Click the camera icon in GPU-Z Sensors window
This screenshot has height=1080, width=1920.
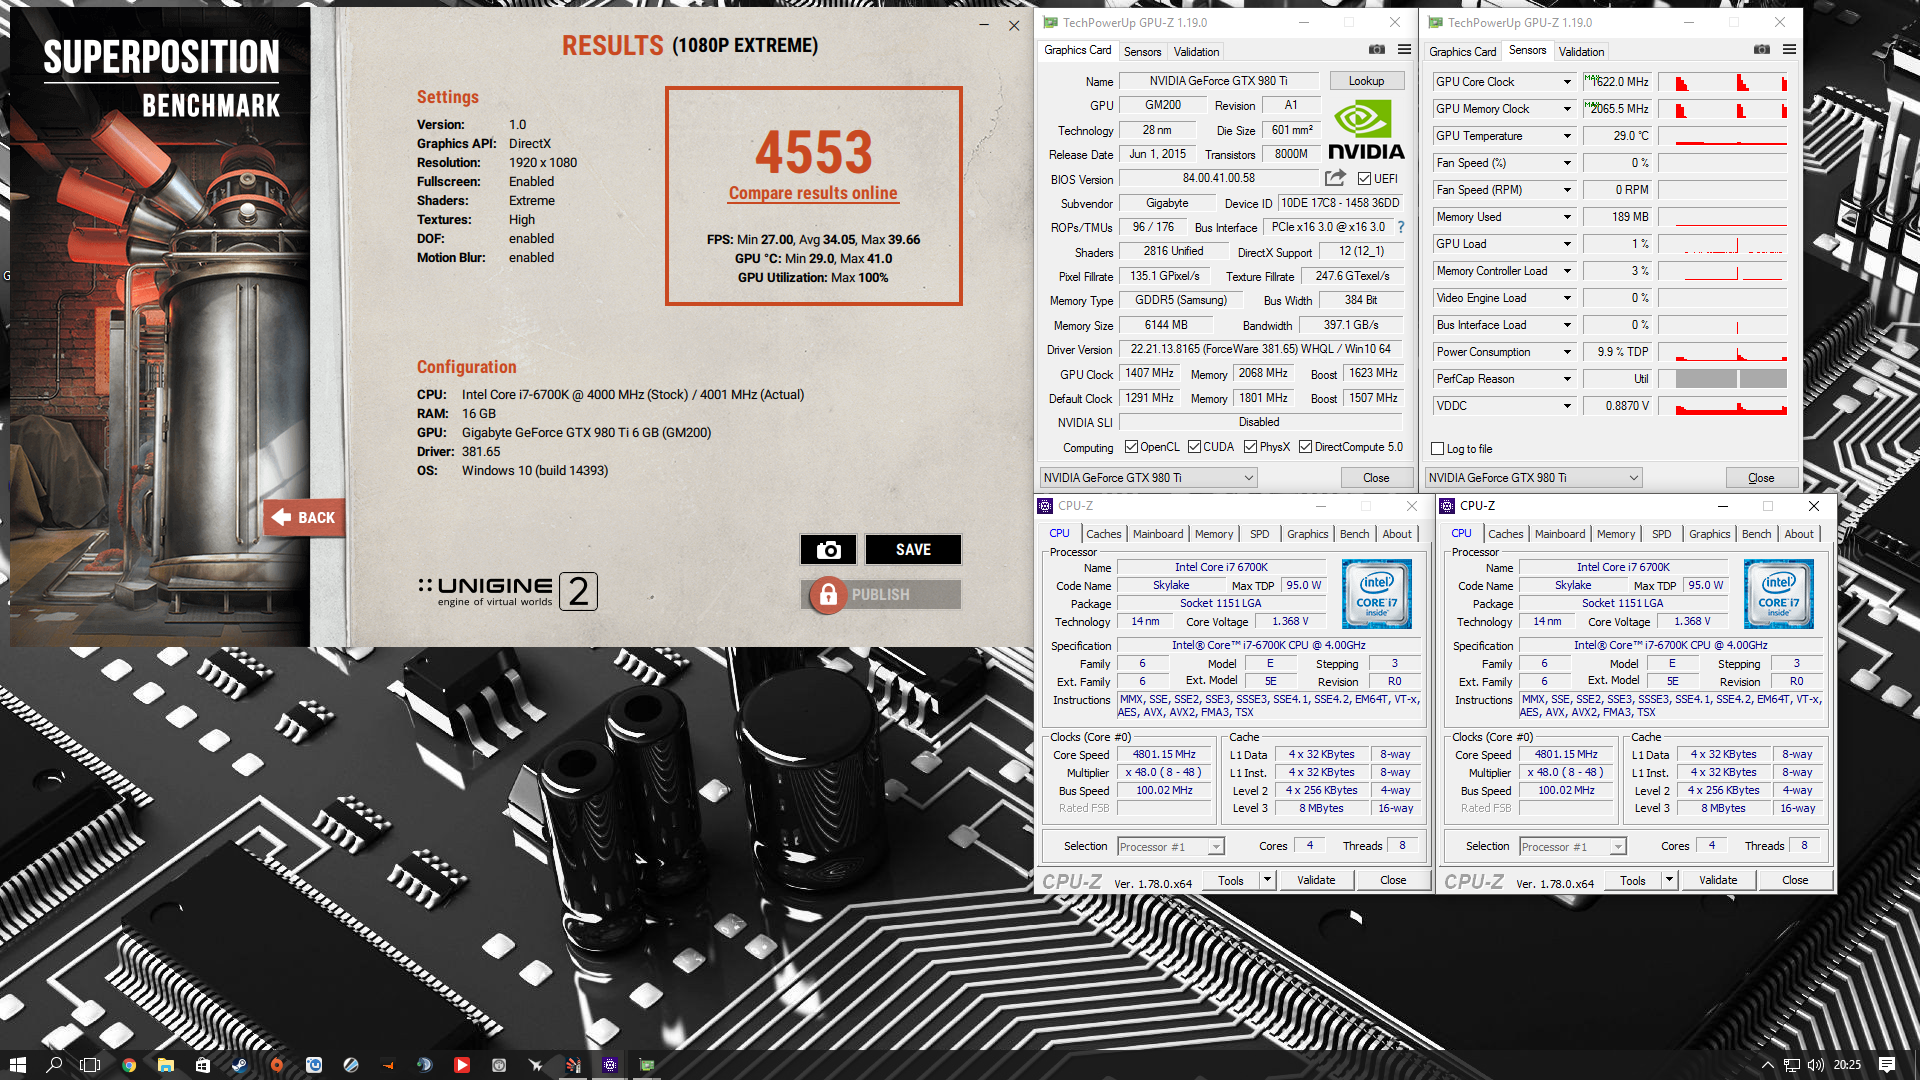coord(1762,49)
